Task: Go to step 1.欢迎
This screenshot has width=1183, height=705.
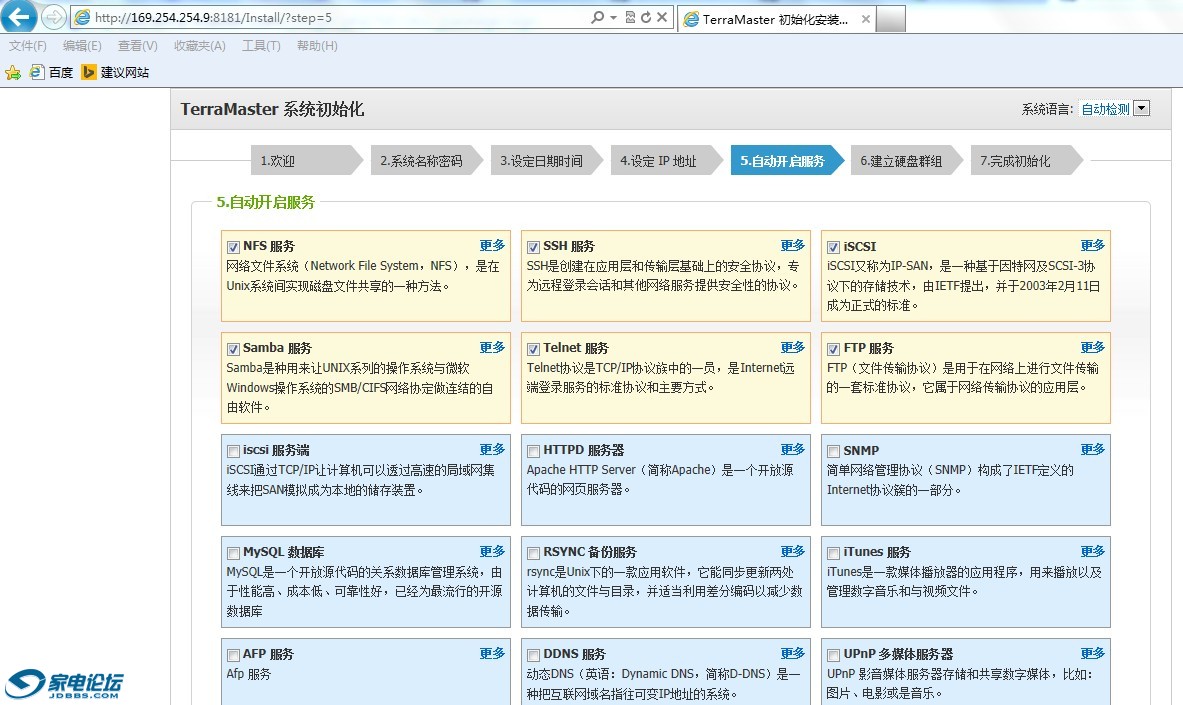Action: 306,161
